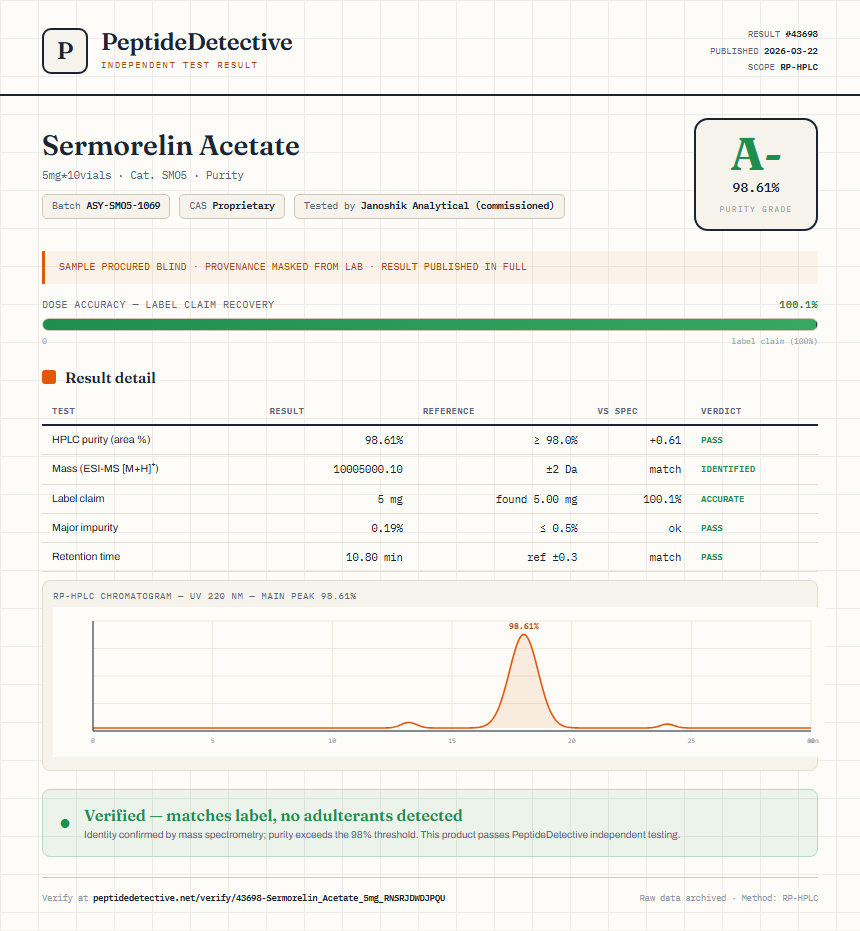860x931 pixels.
Task: Click the PeptideDetective brand name
Action: click(197, 42)
